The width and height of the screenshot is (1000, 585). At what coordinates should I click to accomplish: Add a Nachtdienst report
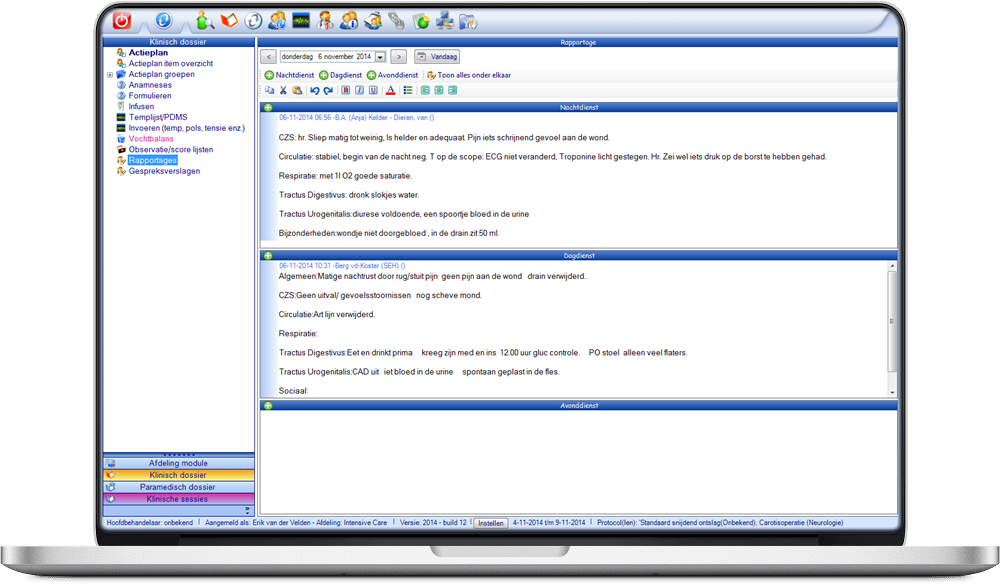[290, 75]
